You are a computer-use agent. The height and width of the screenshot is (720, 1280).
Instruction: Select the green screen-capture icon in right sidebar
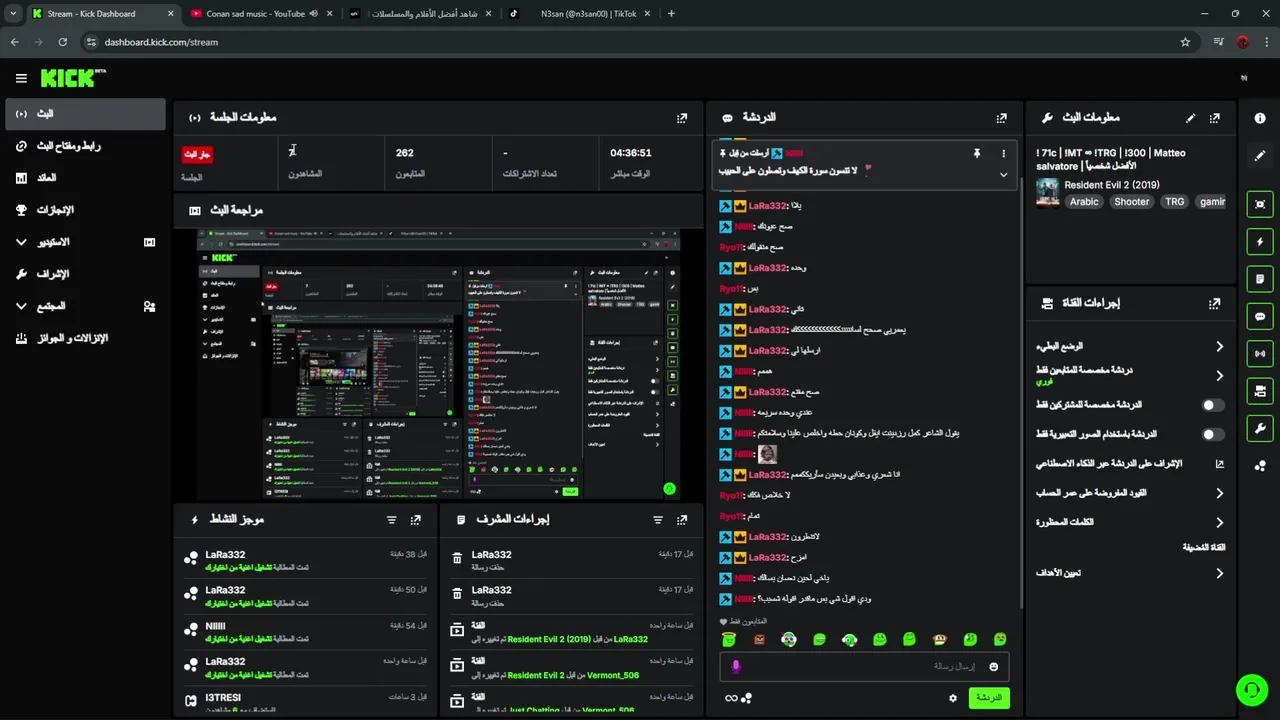click(x=1260, y=204)
